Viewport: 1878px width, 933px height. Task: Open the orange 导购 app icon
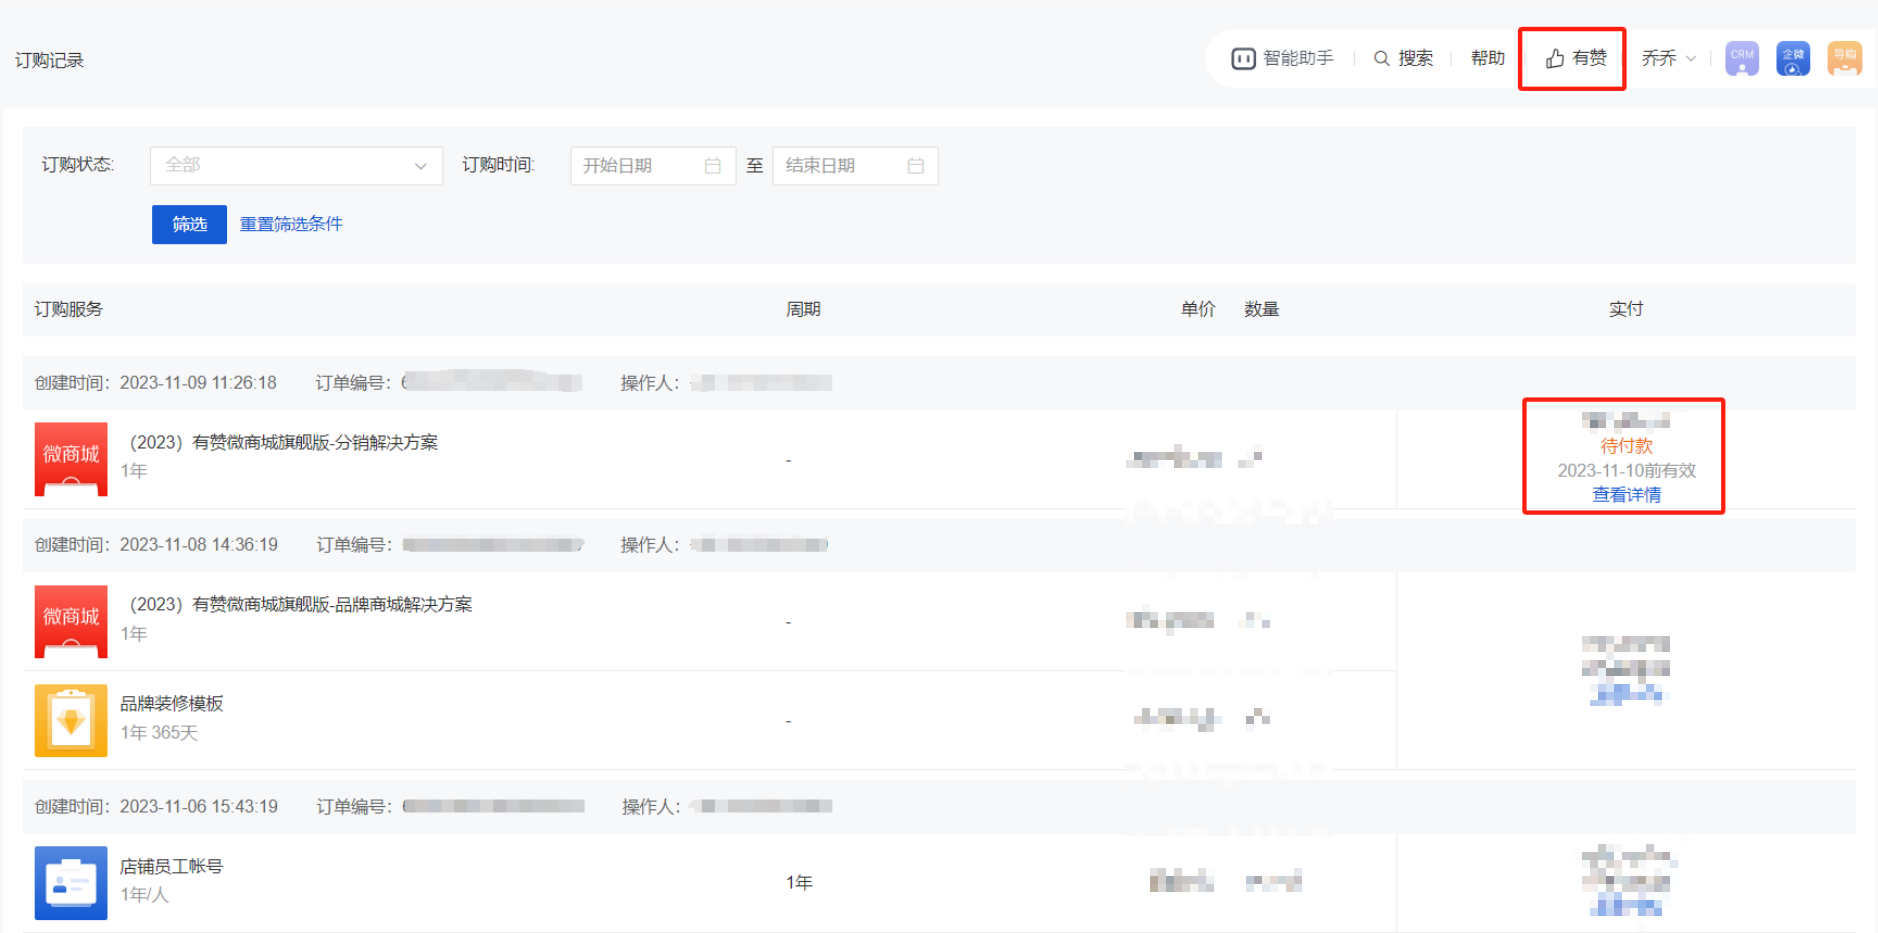pyautogui.click(x=1844, y=58)
